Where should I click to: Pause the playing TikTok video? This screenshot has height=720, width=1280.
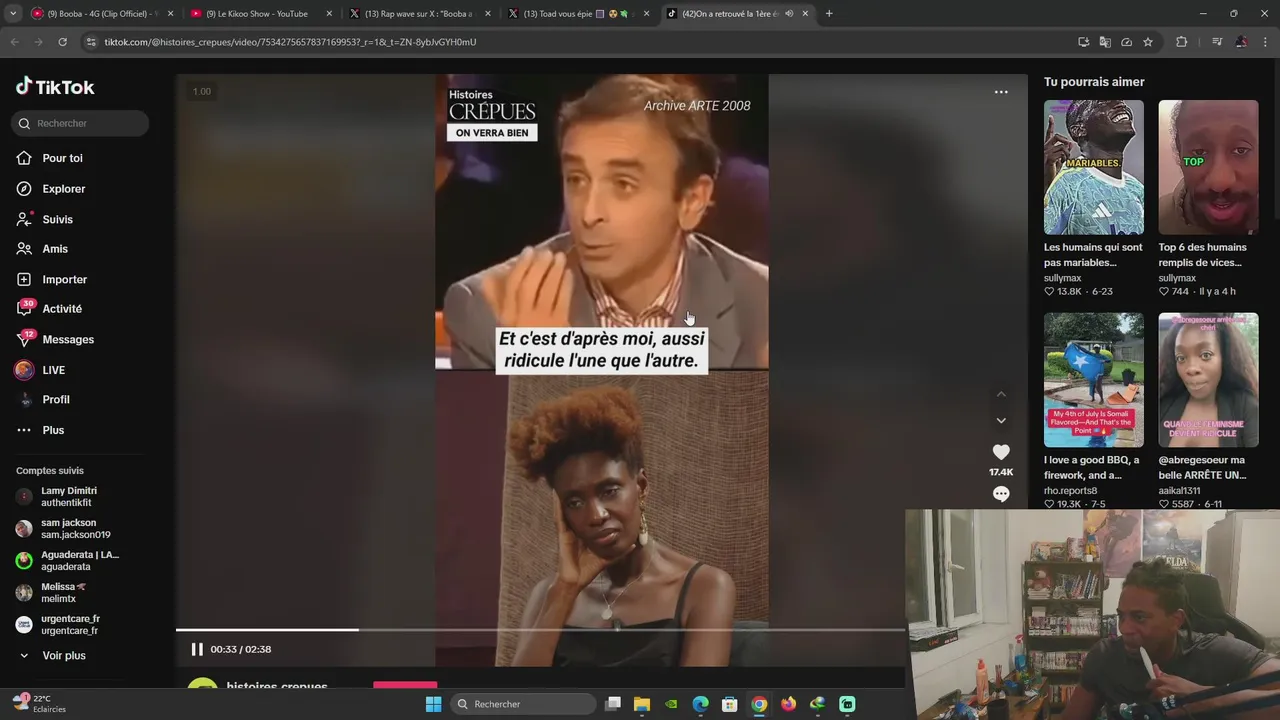coord(197,649)
